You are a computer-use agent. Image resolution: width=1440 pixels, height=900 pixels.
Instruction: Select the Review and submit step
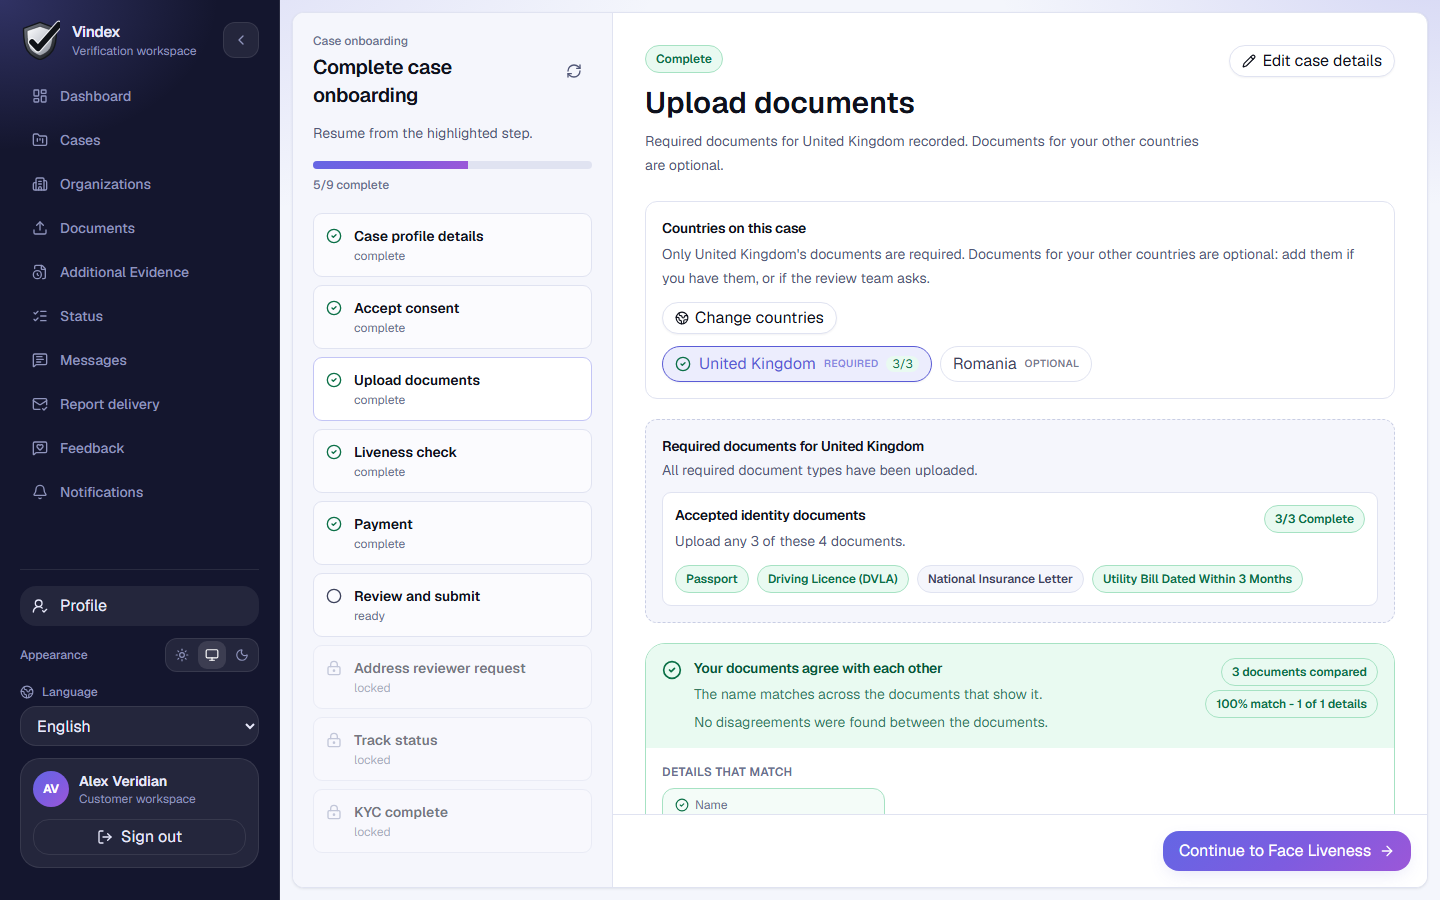pos(452,605)
